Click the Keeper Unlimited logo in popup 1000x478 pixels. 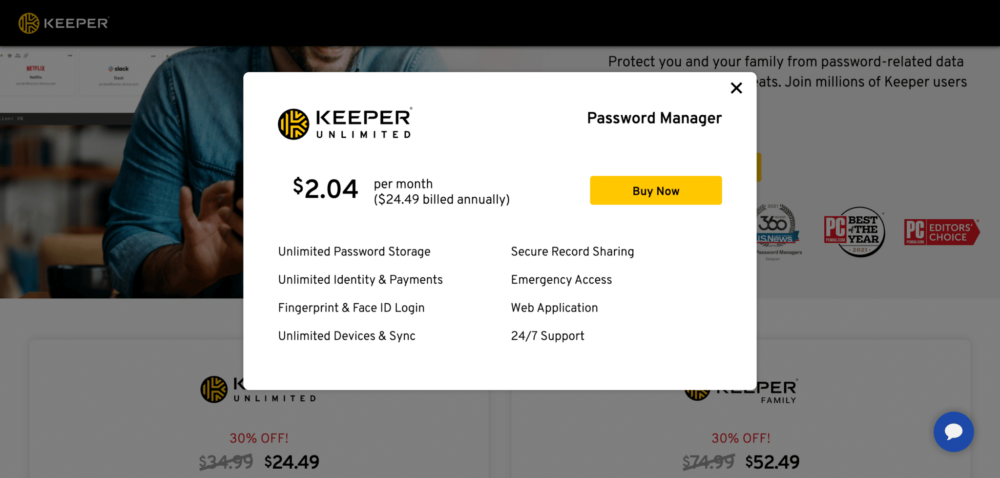345,123
